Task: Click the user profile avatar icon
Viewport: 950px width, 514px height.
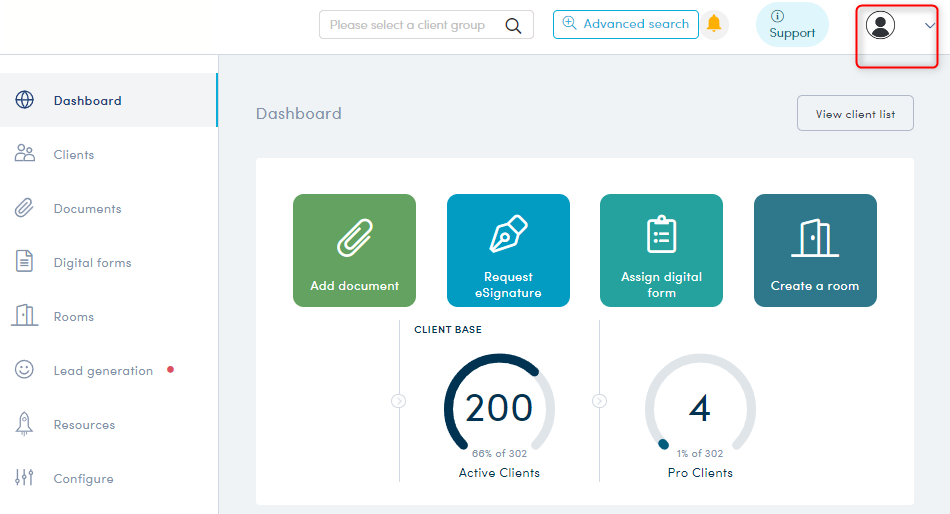Action: tap(880, 25)
